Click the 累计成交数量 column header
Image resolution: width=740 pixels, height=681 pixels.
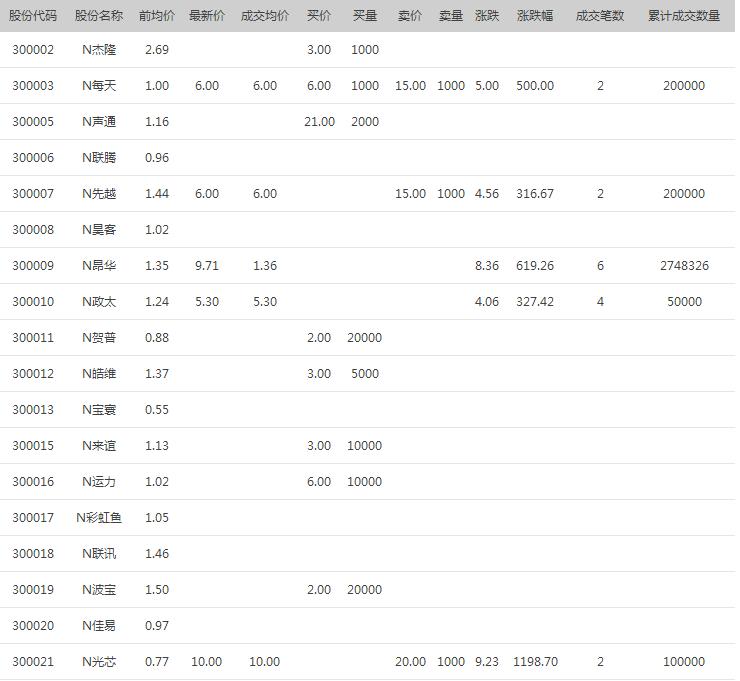point(684,16)
